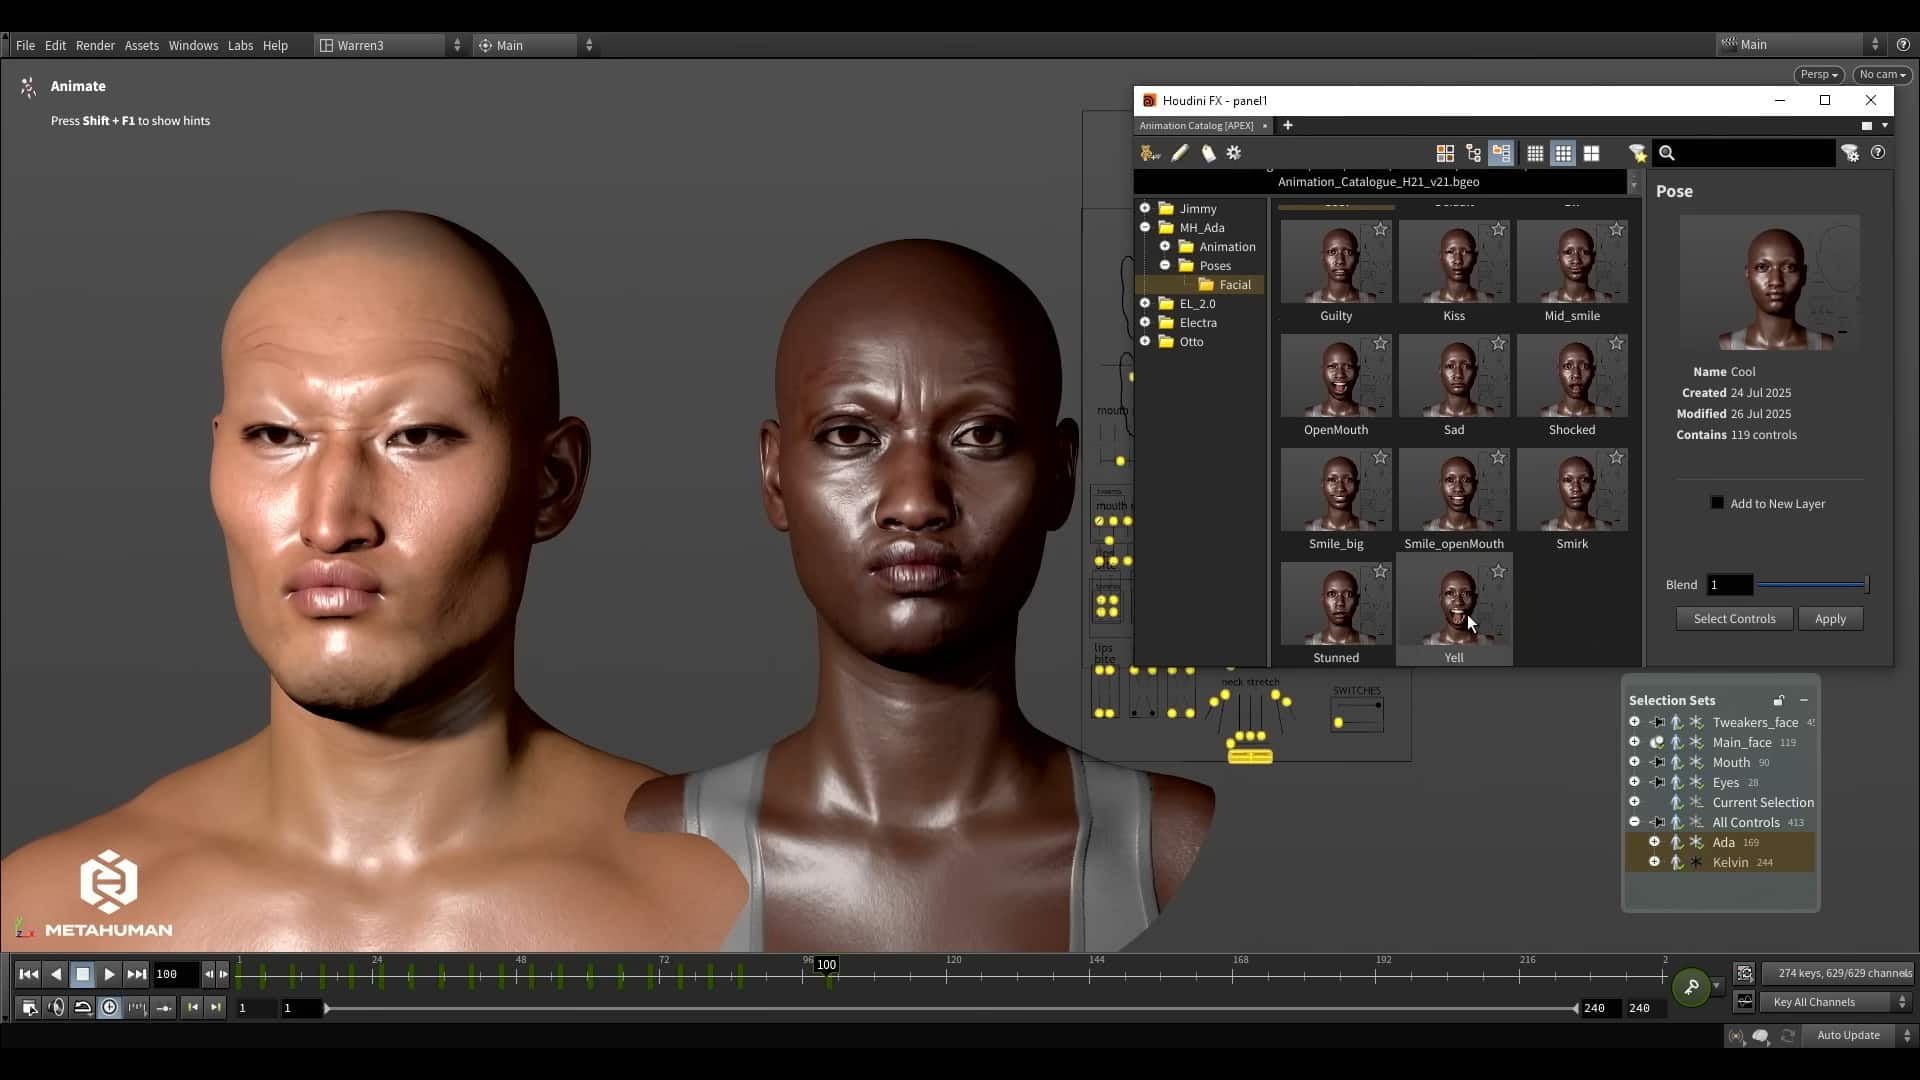Toggle the padlock on the Selection Sets panel
The height and width of the screenshot is (1080, 1920).
click(x=1777, y=700)
